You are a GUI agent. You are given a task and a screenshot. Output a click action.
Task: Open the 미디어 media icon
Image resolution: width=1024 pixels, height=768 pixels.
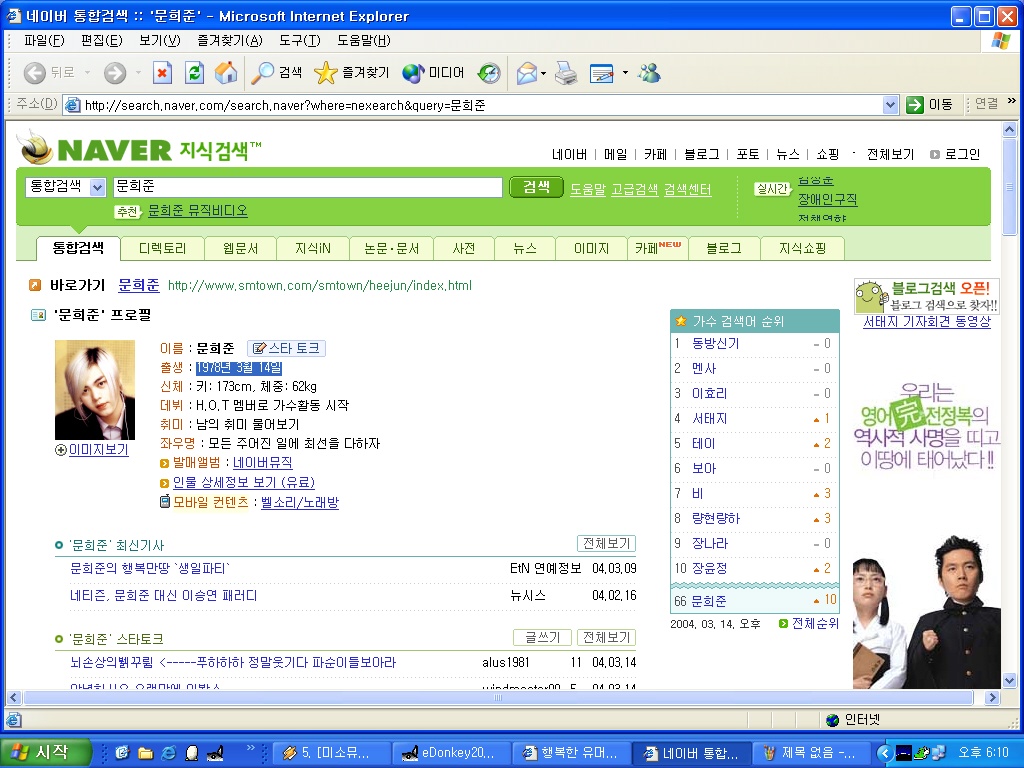(433, 72)
